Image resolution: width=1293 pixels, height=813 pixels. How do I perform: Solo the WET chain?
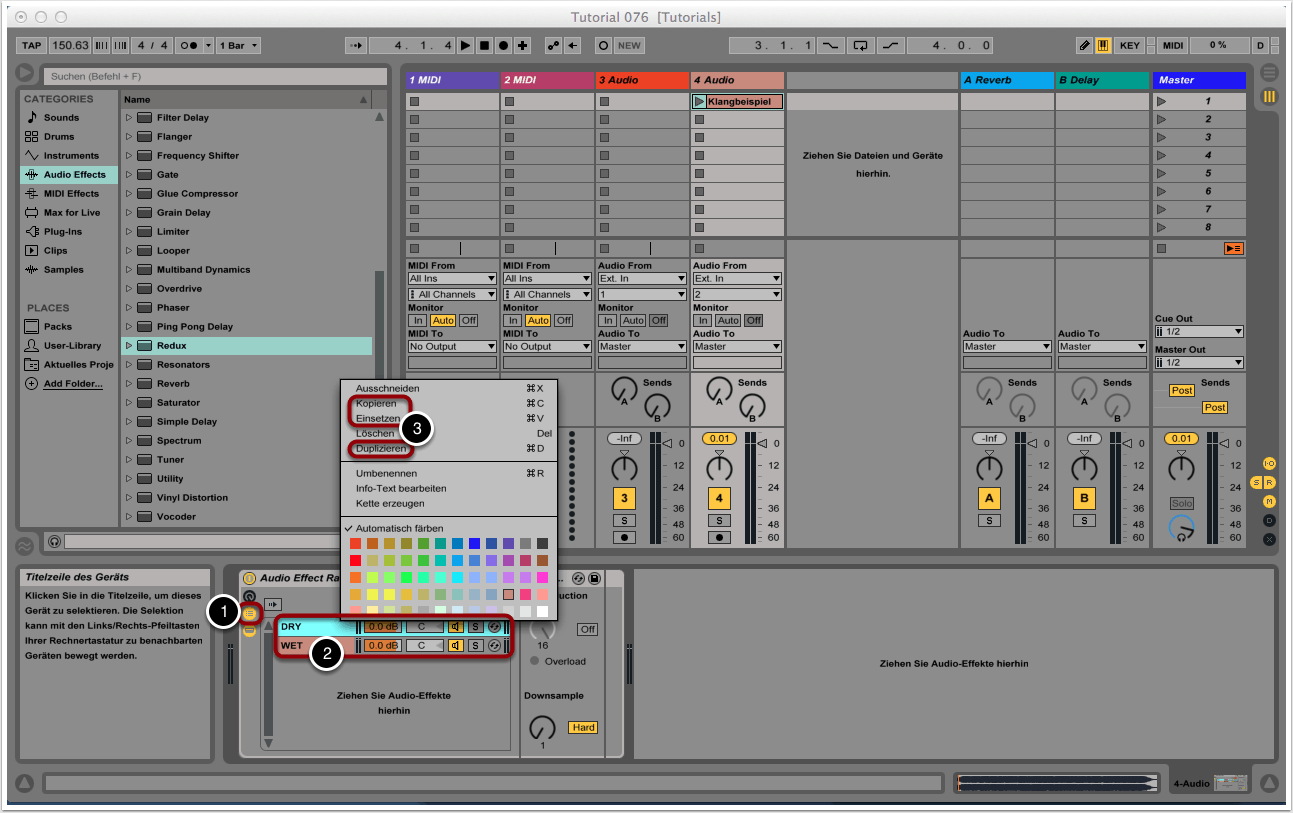[475, 646]
